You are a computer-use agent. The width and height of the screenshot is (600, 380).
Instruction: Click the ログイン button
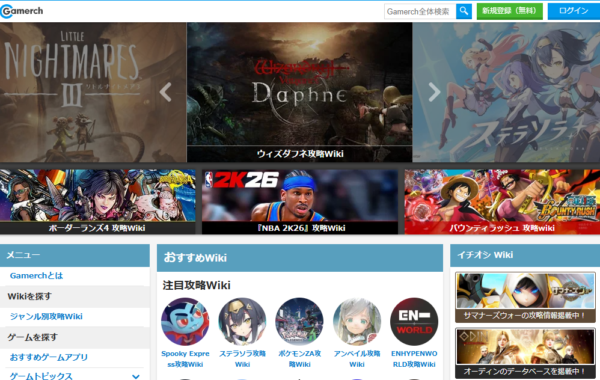[574, 11]
